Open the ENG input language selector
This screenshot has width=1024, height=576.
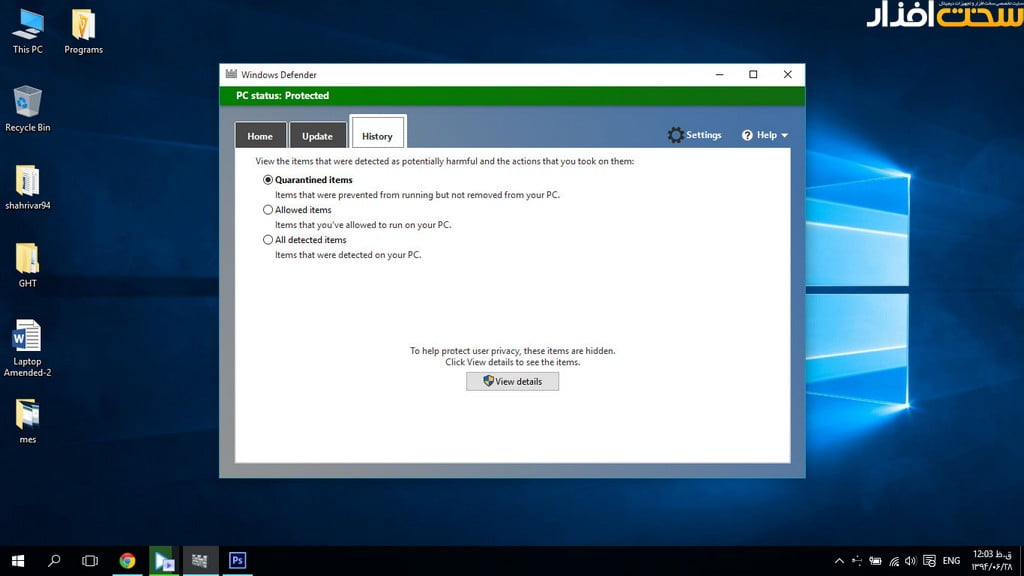pos(952,561)
